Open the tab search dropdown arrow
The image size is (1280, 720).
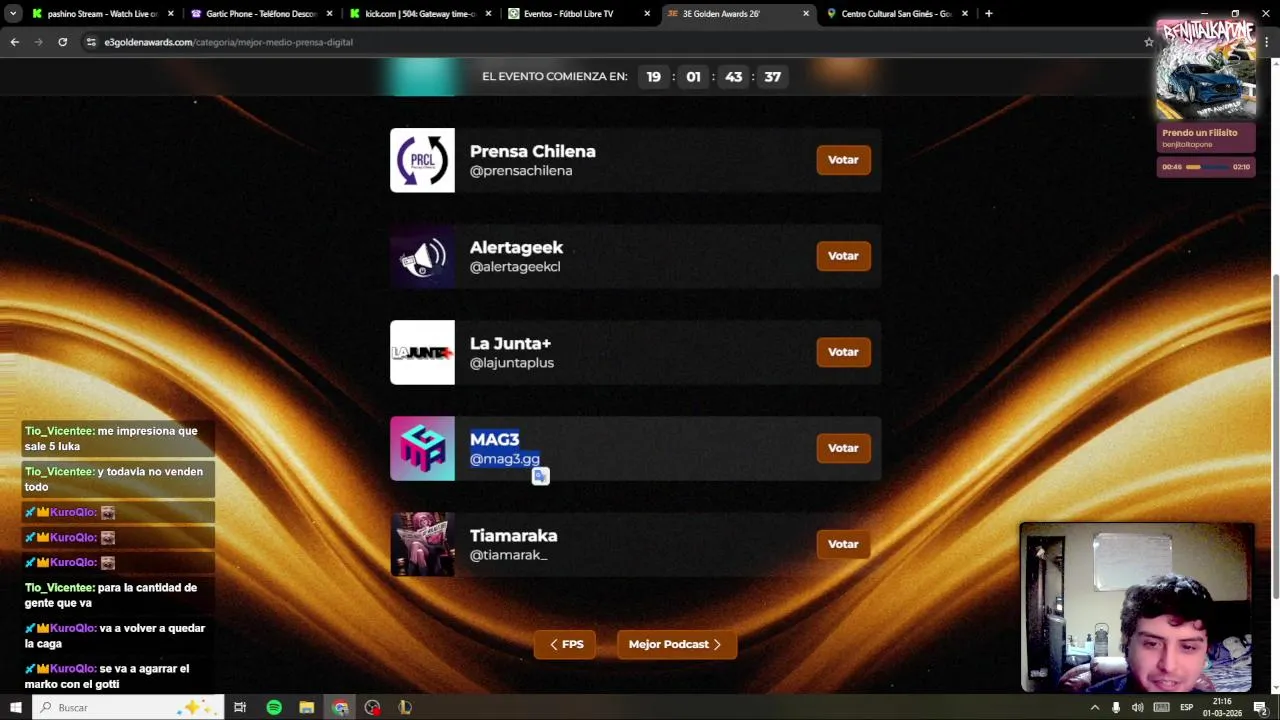coord(13,14)
